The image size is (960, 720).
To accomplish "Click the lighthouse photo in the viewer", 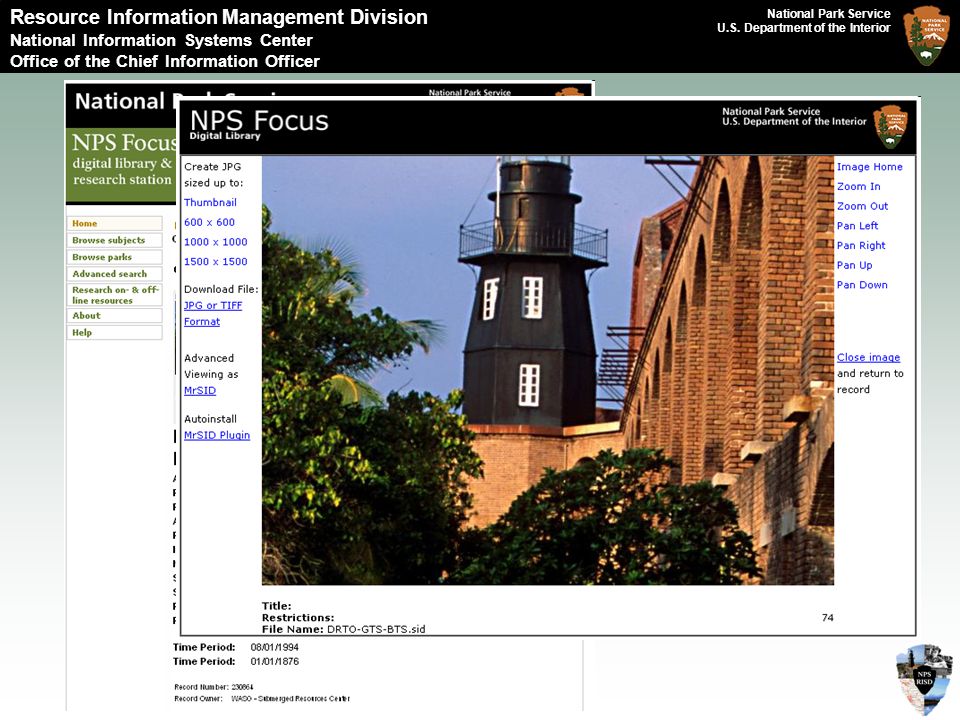I will click(x=547, y=370).
